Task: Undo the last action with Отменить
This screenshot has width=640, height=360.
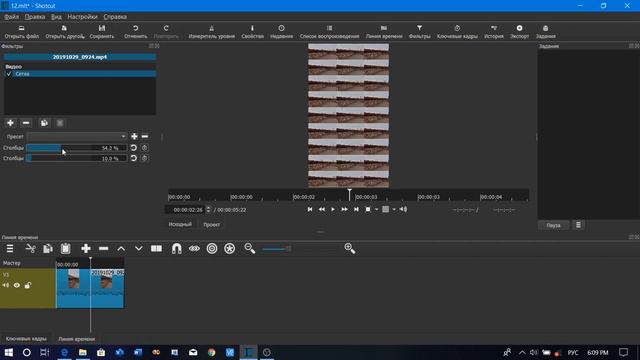Action: pos(135,32)
